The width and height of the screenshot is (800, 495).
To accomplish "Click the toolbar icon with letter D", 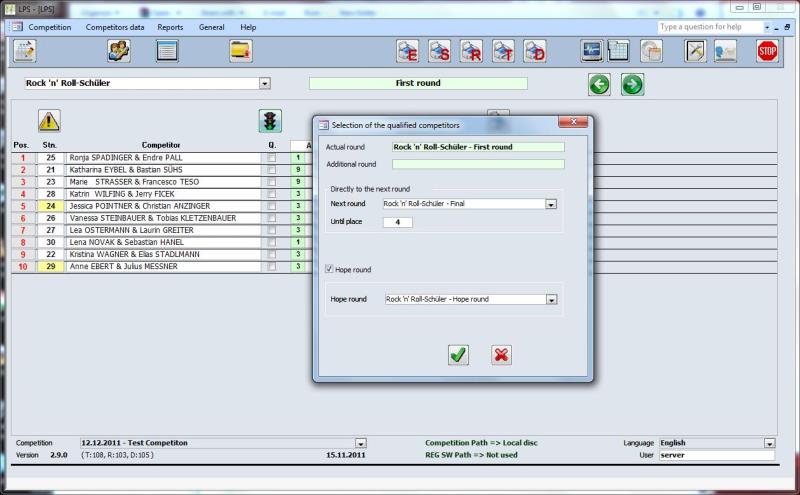I will [x=535, y=51].
